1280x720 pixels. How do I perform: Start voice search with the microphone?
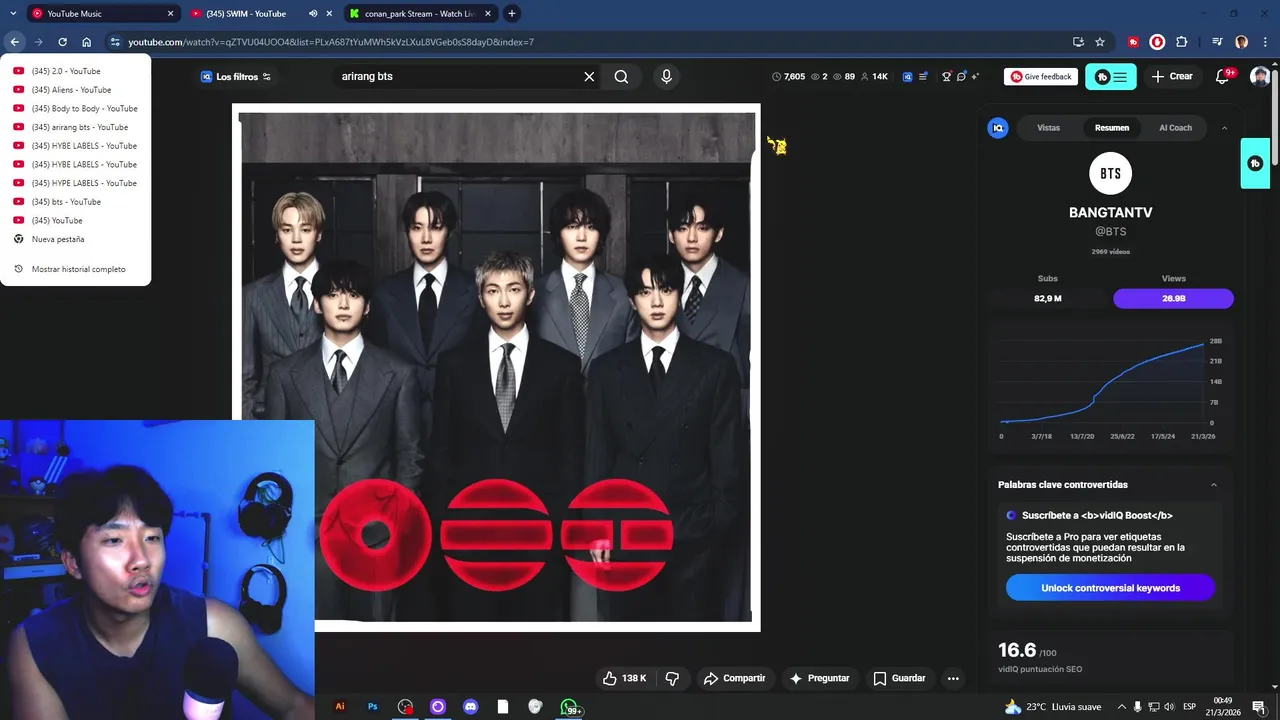tap(666, 77)
